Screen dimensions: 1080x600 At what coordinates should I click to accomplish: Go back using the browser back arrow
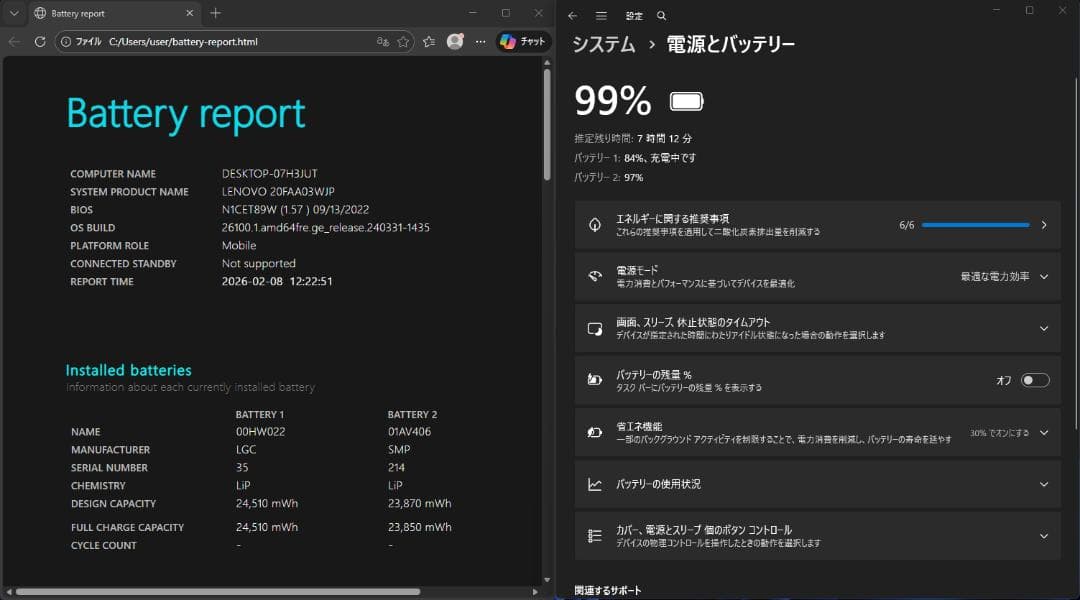pyautogui.click(x=13, y=42)
